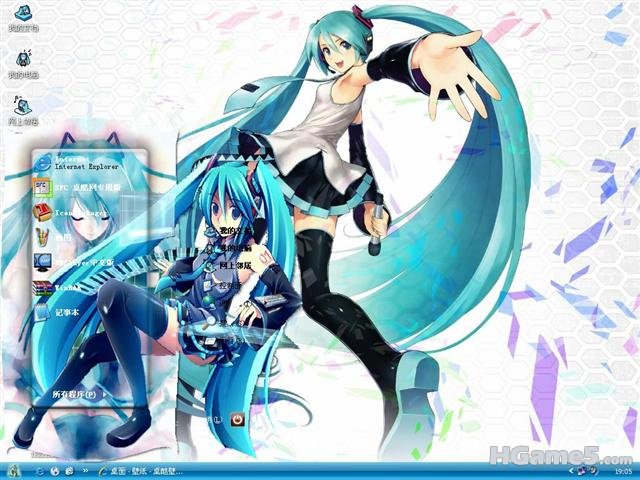Image resolution: width=640 pixels, height=480 pixels.
Task: Open the 我的文档 desktop icon
Action: (x=23, y=18)
